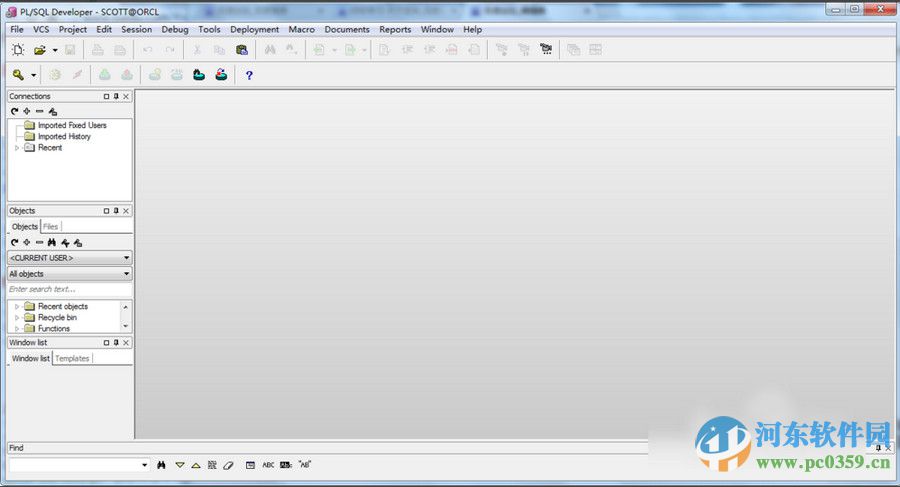Image resolution: width=900 pixels, height=487 pixels.
Task: Click the Open folder toolbar icon
Action: point(40,50)
